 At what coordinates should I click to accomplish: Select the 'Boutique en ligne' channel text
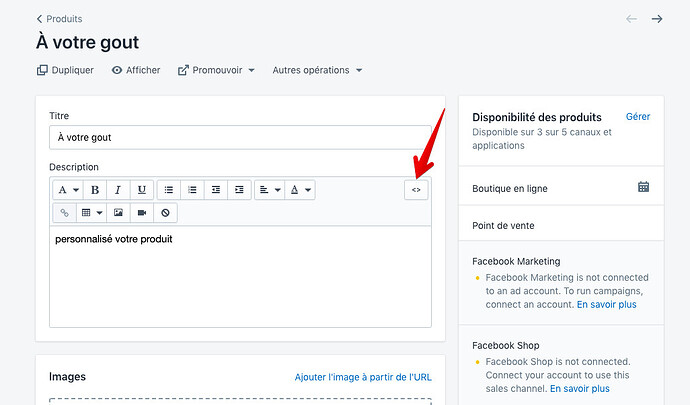pyautogui.click(x=510, y=189)
